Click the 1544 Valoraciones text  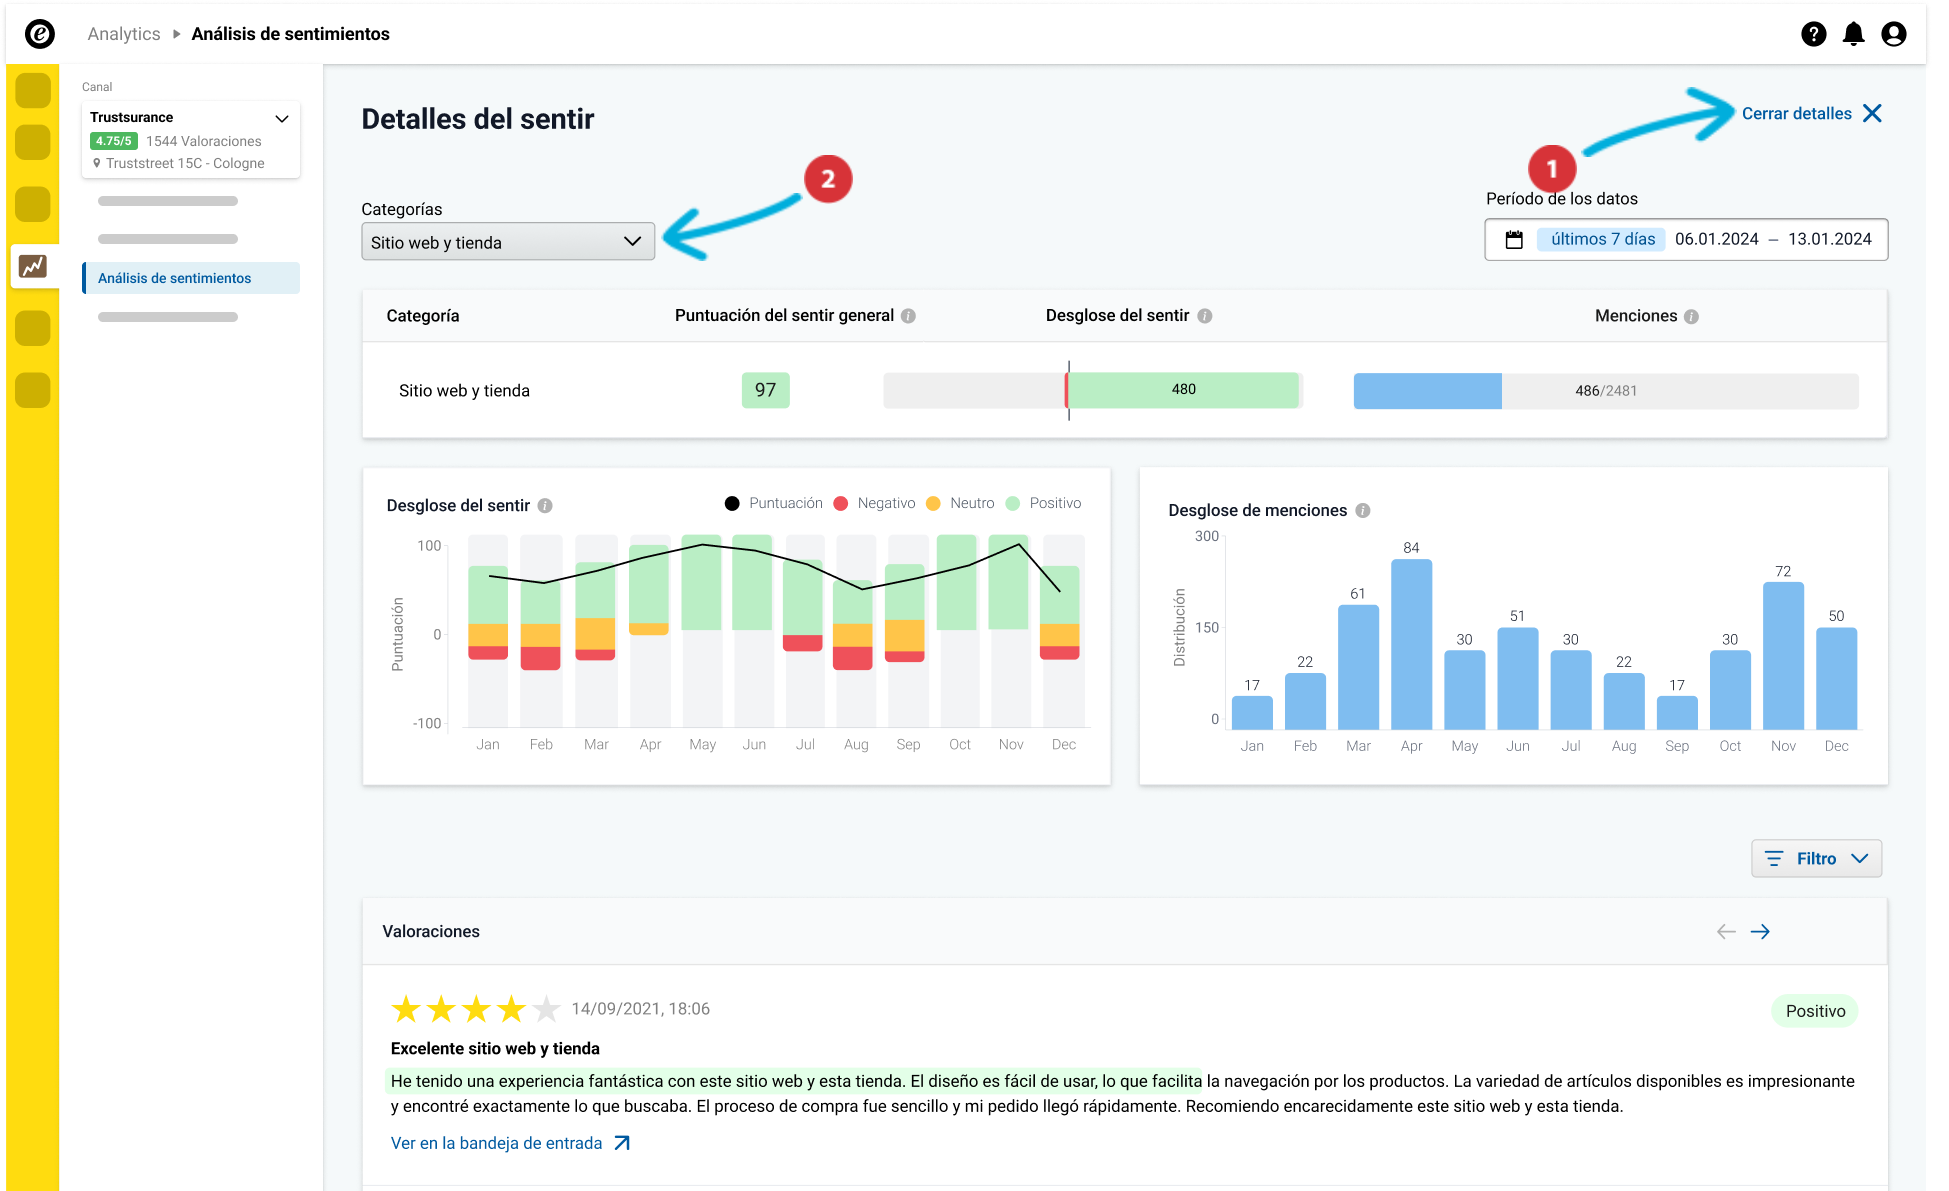point(204,141)
